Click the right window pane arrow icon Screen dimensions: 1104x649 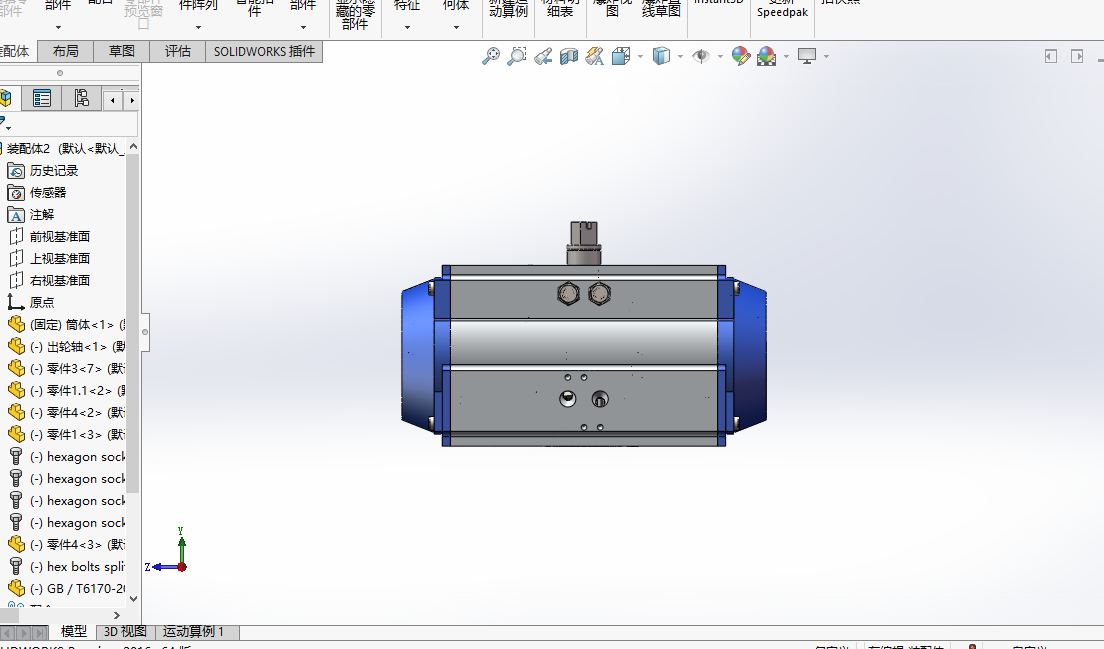point(1077,56)
